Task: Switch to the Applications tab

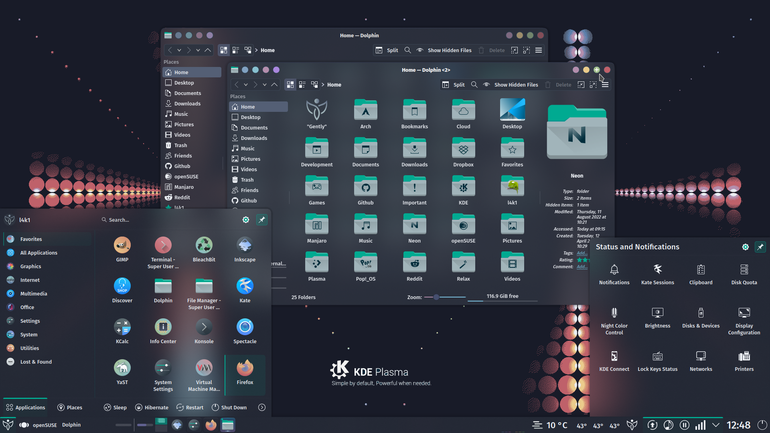Action: click(26, 407)
